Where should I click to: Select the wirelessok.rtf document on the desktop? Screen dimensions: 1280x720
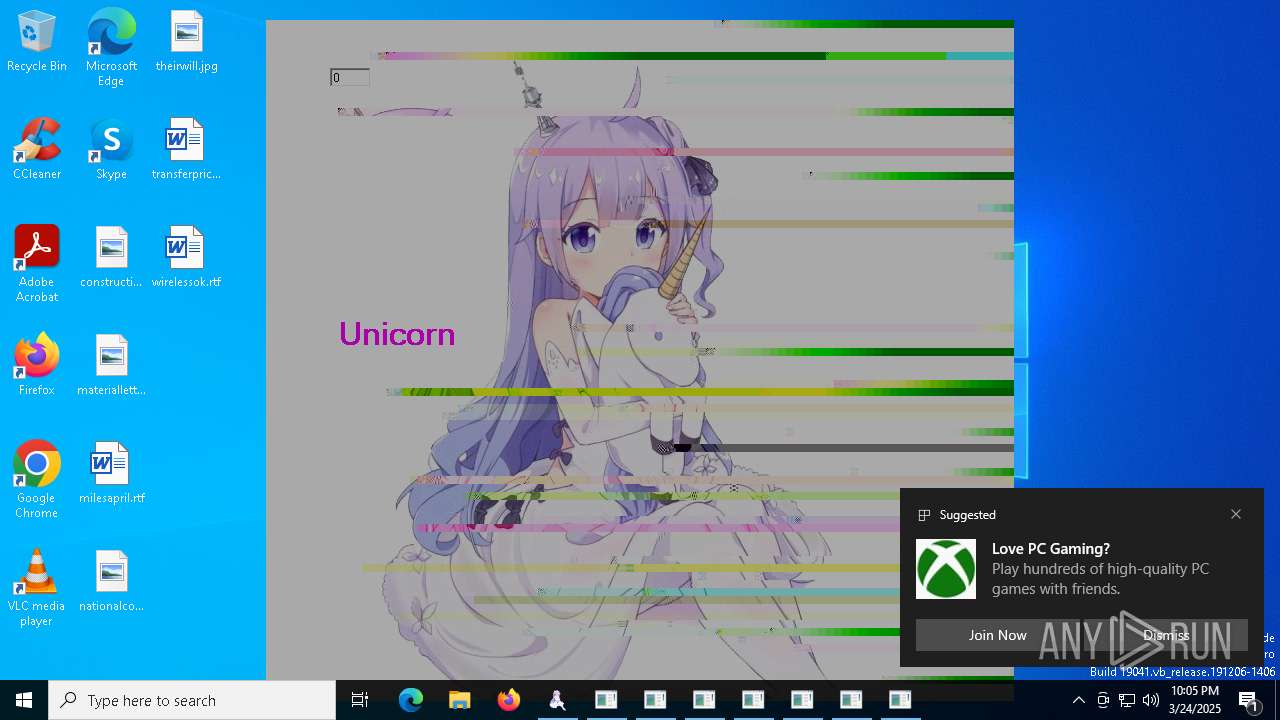186,258
